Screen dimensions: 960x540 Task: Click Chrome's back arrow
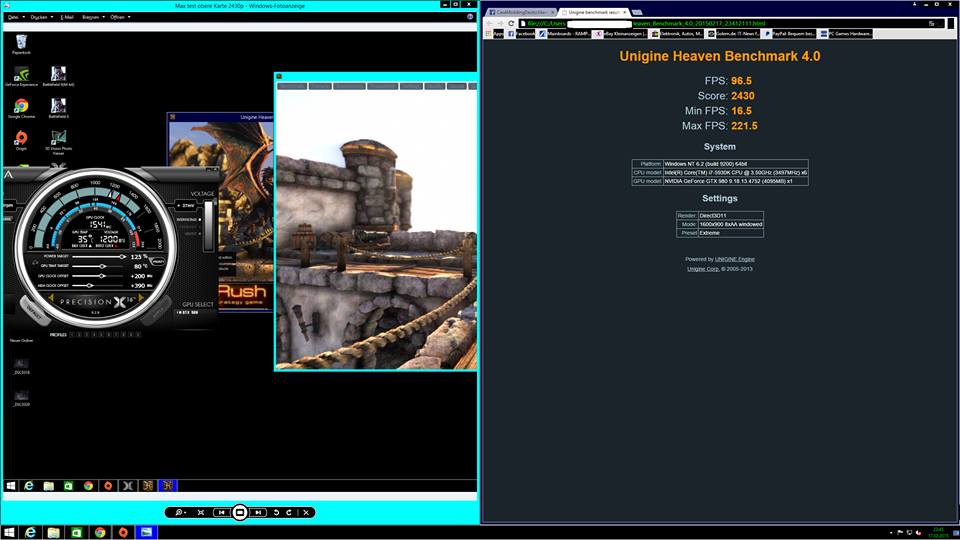[x=489, y=23]
